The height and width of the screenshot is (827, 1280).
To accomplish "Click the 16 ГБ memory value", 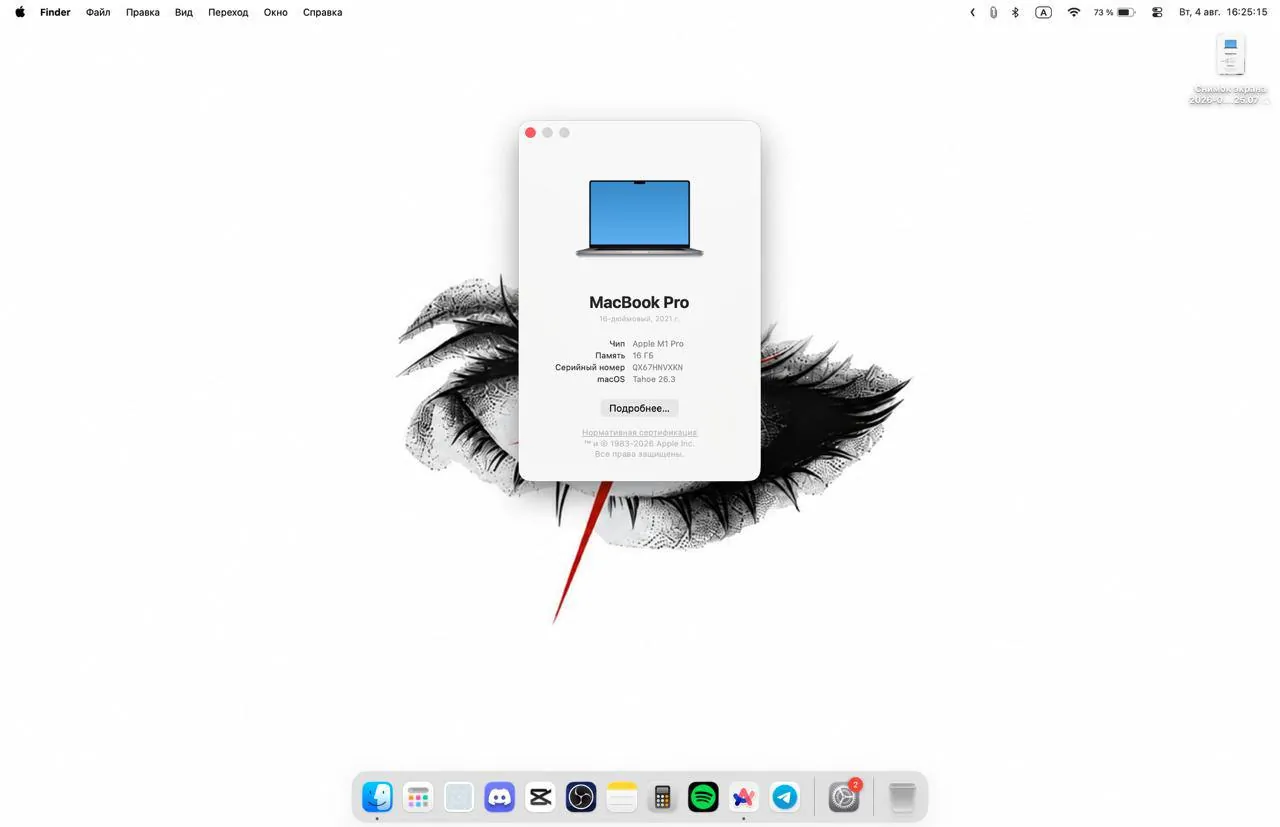I will pyautogui.click(x=642, y=355).
